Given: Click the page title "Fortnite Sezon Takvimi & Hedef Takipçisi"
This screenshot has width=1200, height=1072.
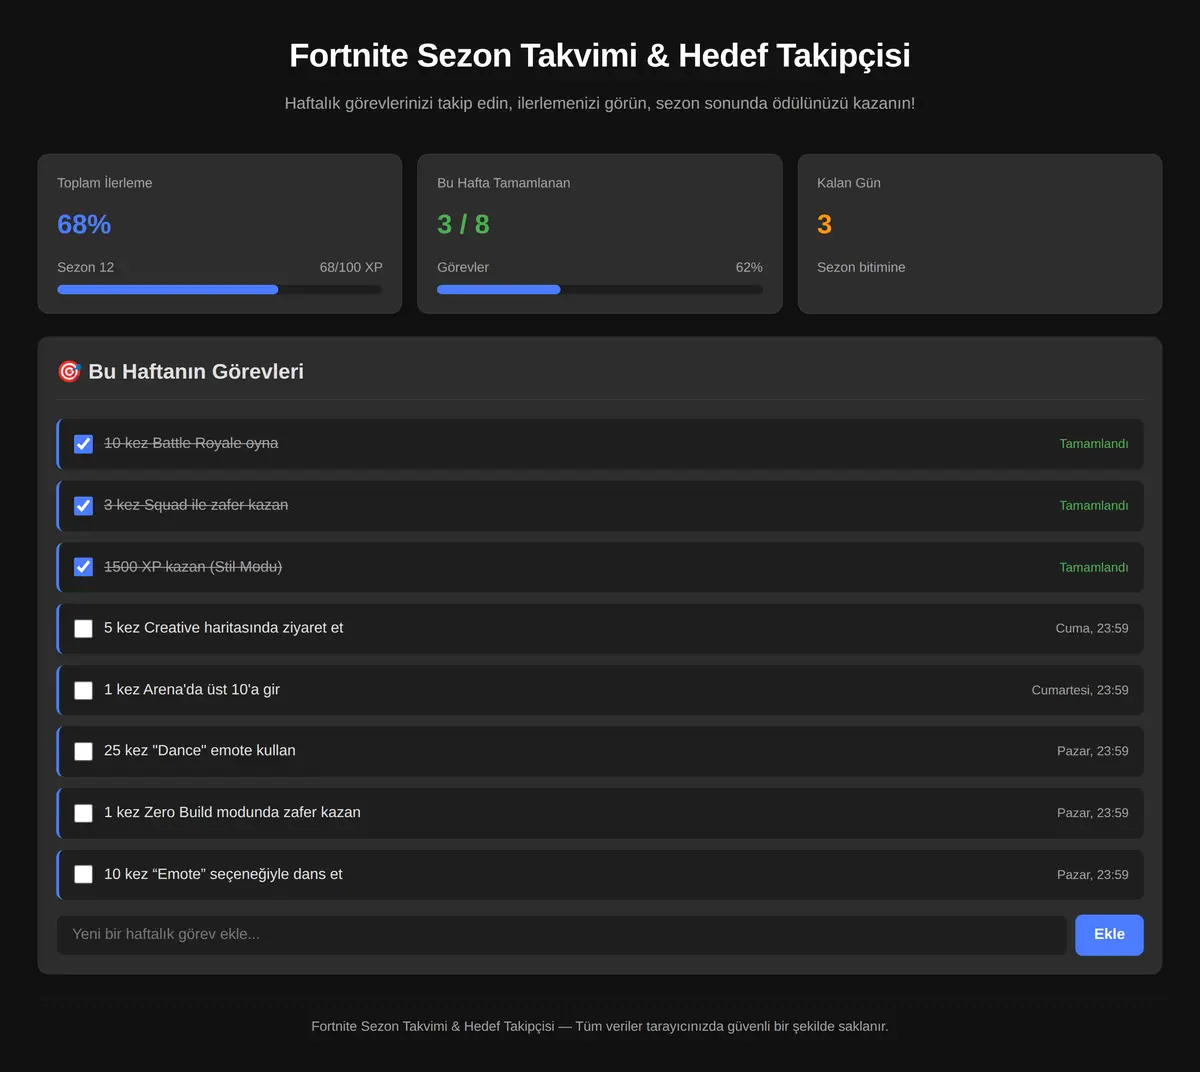Looking at the screenshot, I should (x=600, y=55).
